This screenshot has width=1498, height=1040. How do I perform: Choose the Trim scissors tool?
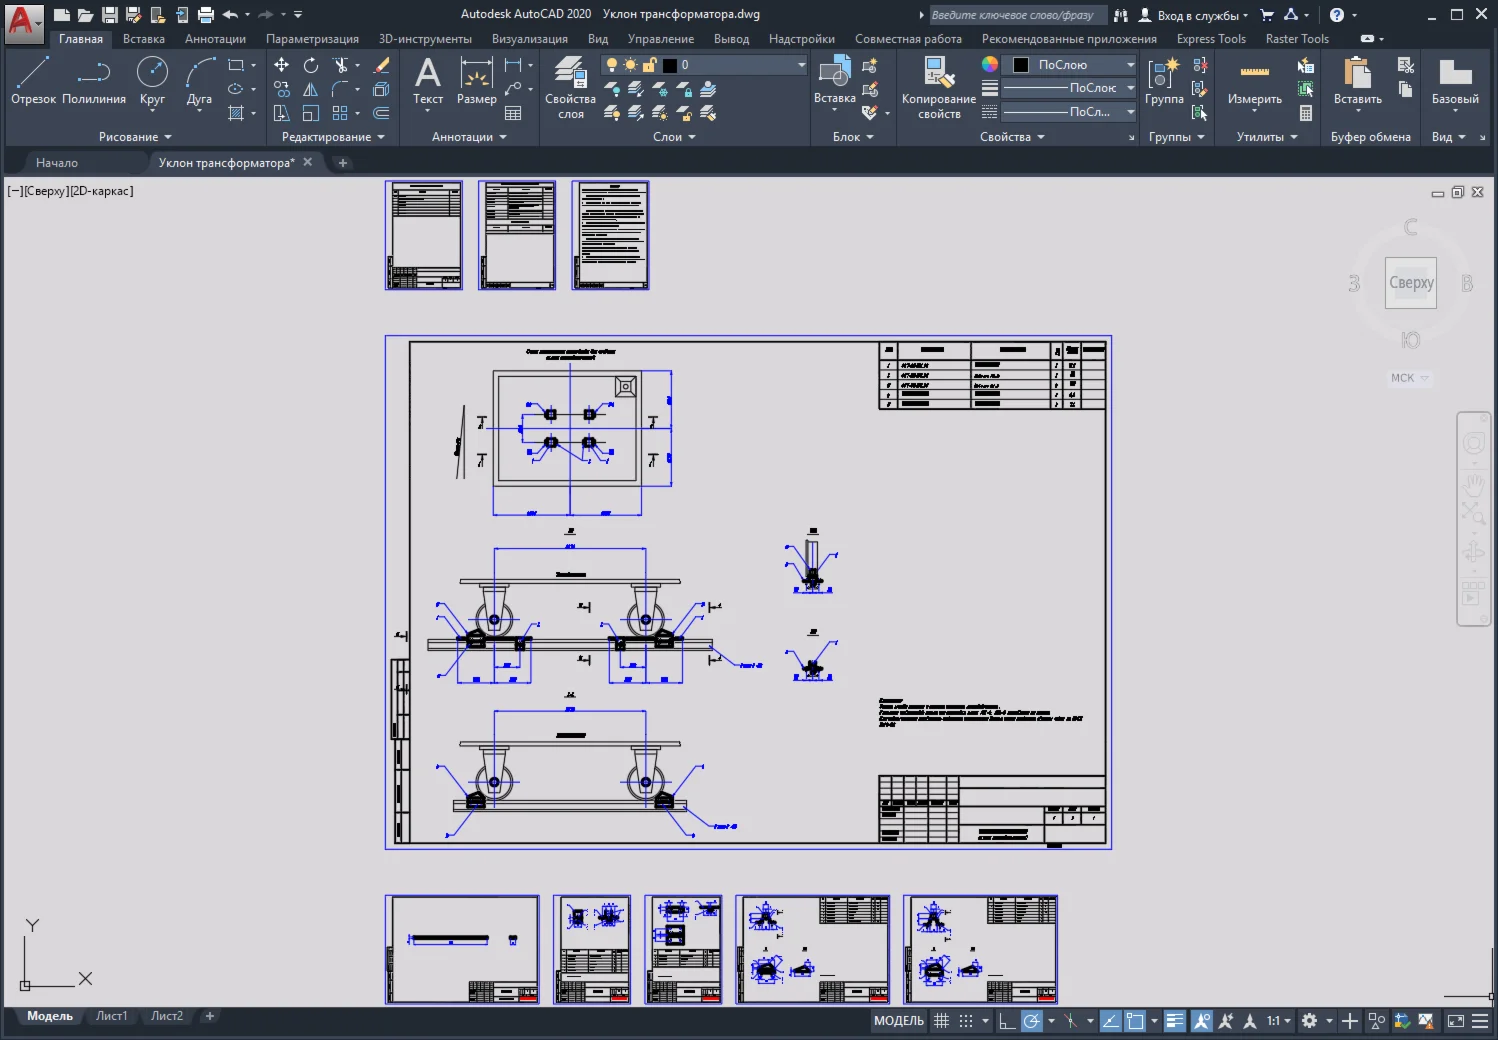tap(341, 65)
